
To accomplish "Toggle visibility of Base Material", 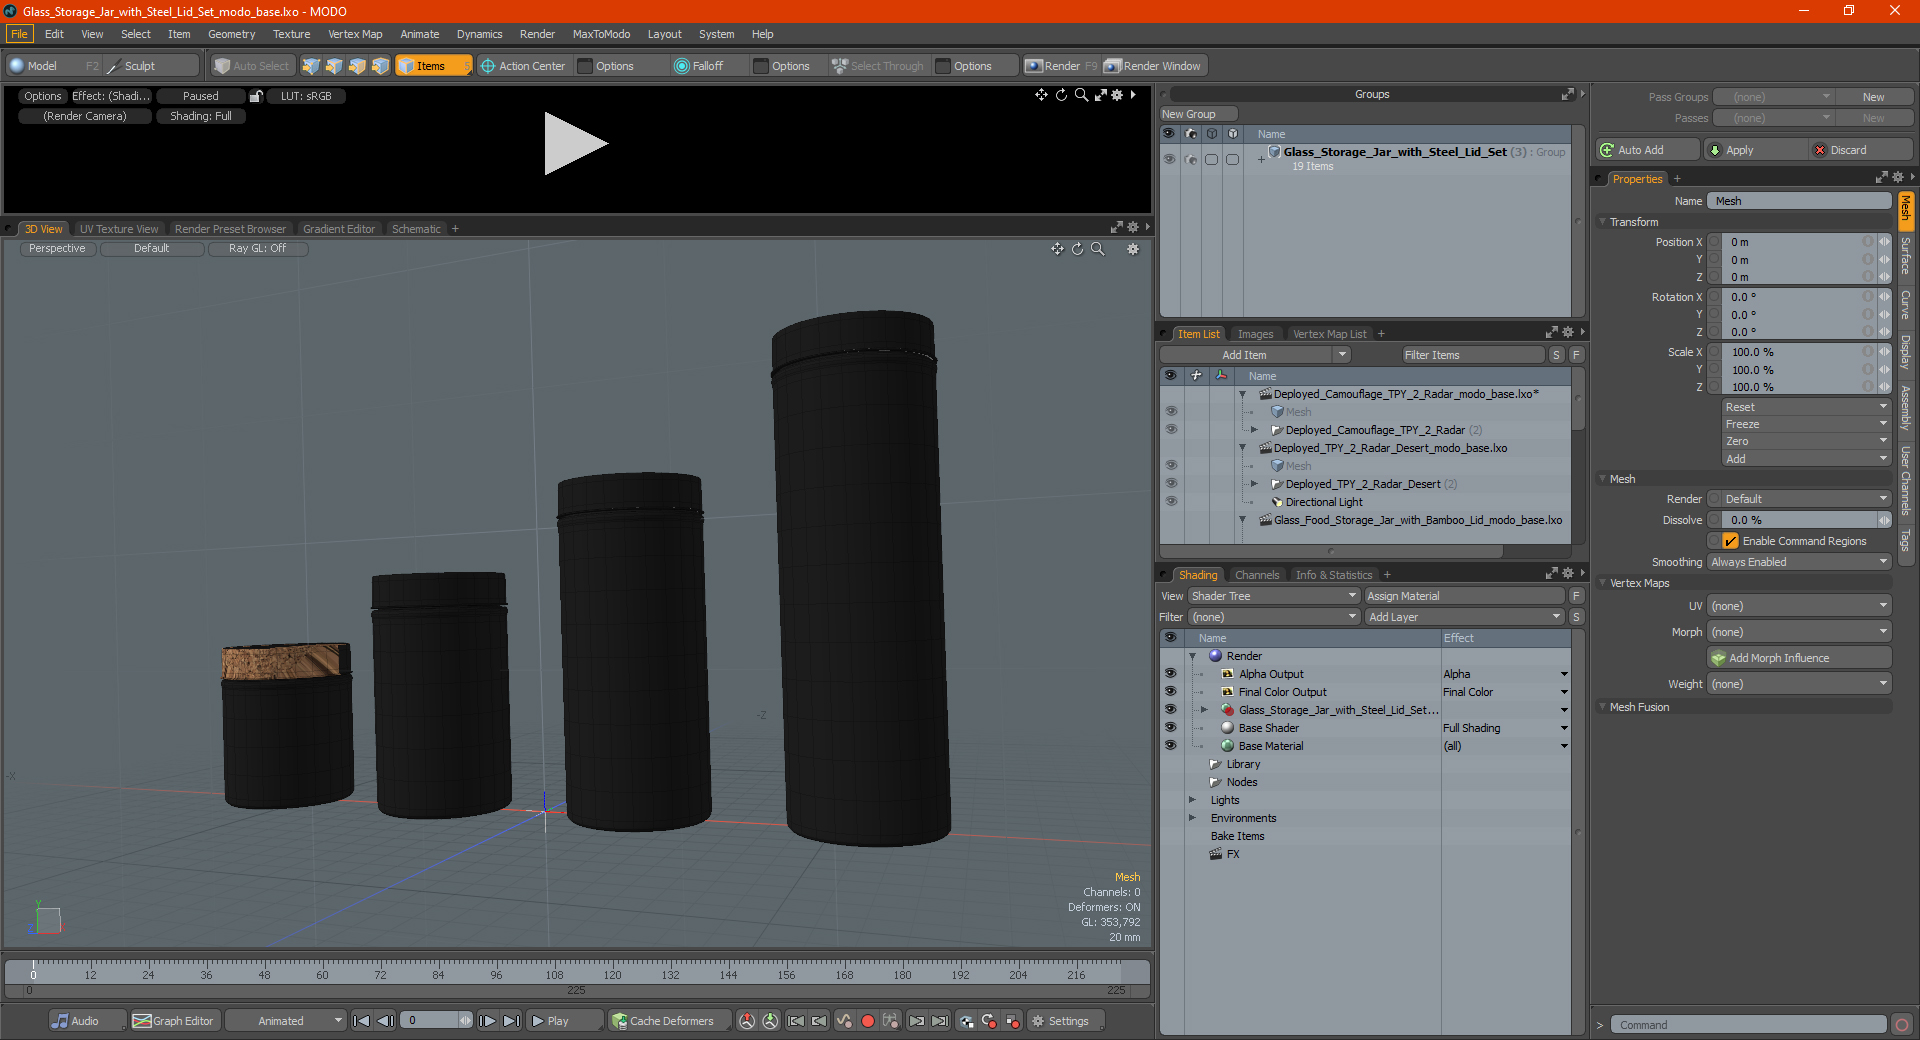I will tap(1170, 746).
